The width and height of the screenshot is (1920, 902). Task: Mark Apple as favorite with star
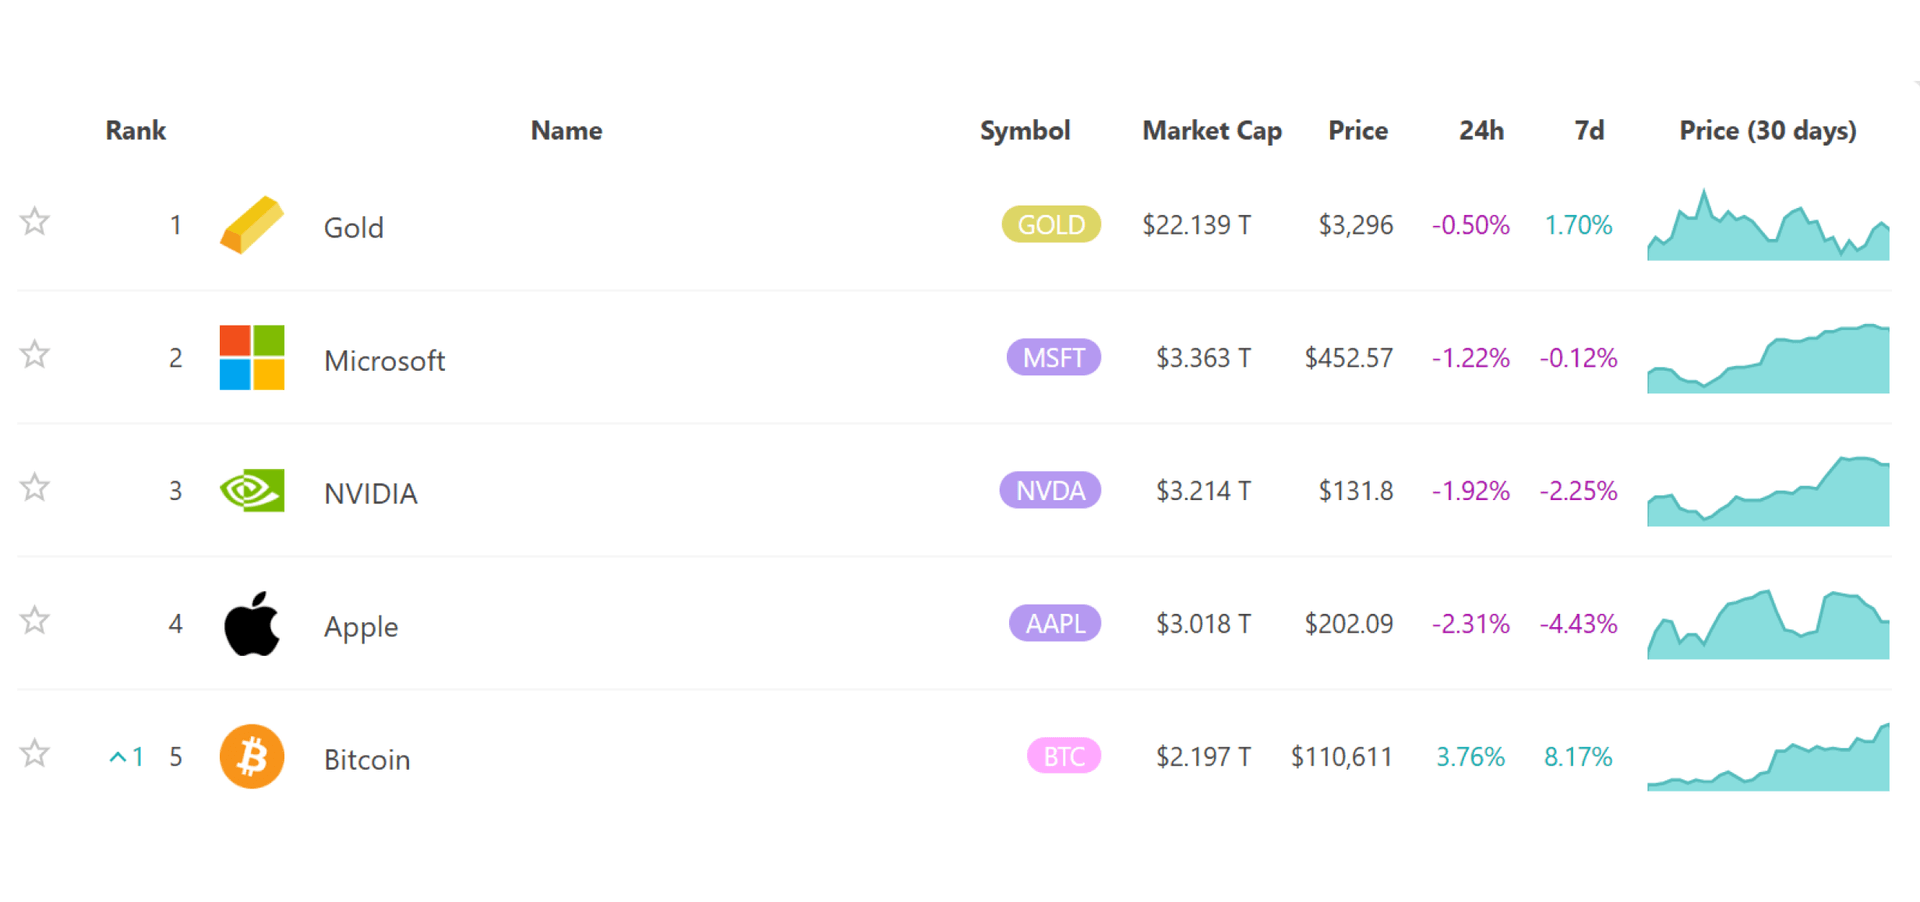pyautogui.click(x=35, y=620)
